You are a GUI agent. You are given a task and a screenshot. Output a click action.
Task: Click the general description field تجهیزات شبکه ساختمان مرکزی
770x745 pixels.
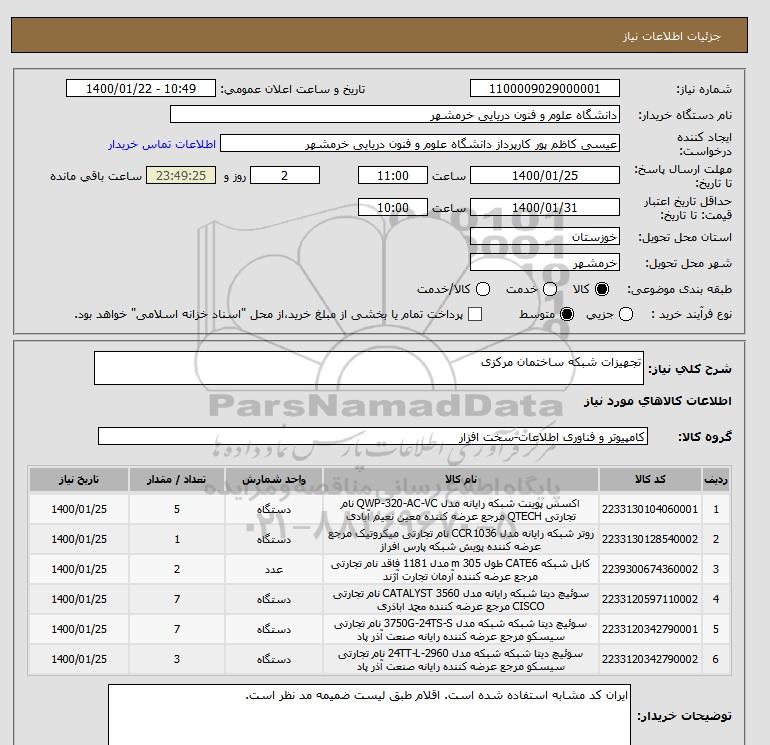coord(369,368)
